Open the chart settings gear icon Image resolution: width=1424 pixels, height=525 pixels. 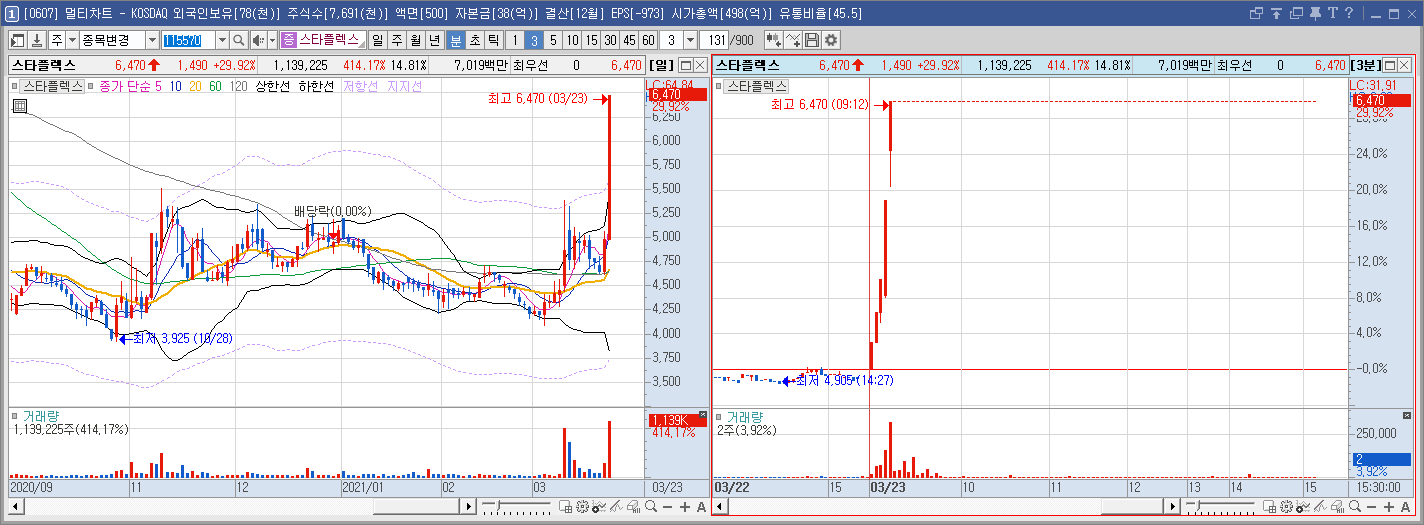[x=830, y=40]
